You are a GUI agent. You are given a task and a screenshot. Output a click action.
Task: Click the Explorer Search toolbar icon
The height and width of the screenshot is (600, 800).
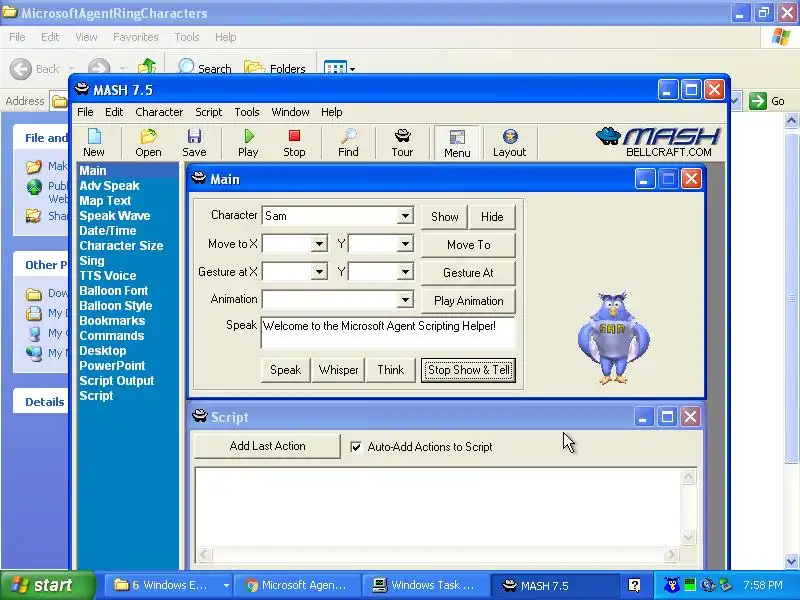204,67
